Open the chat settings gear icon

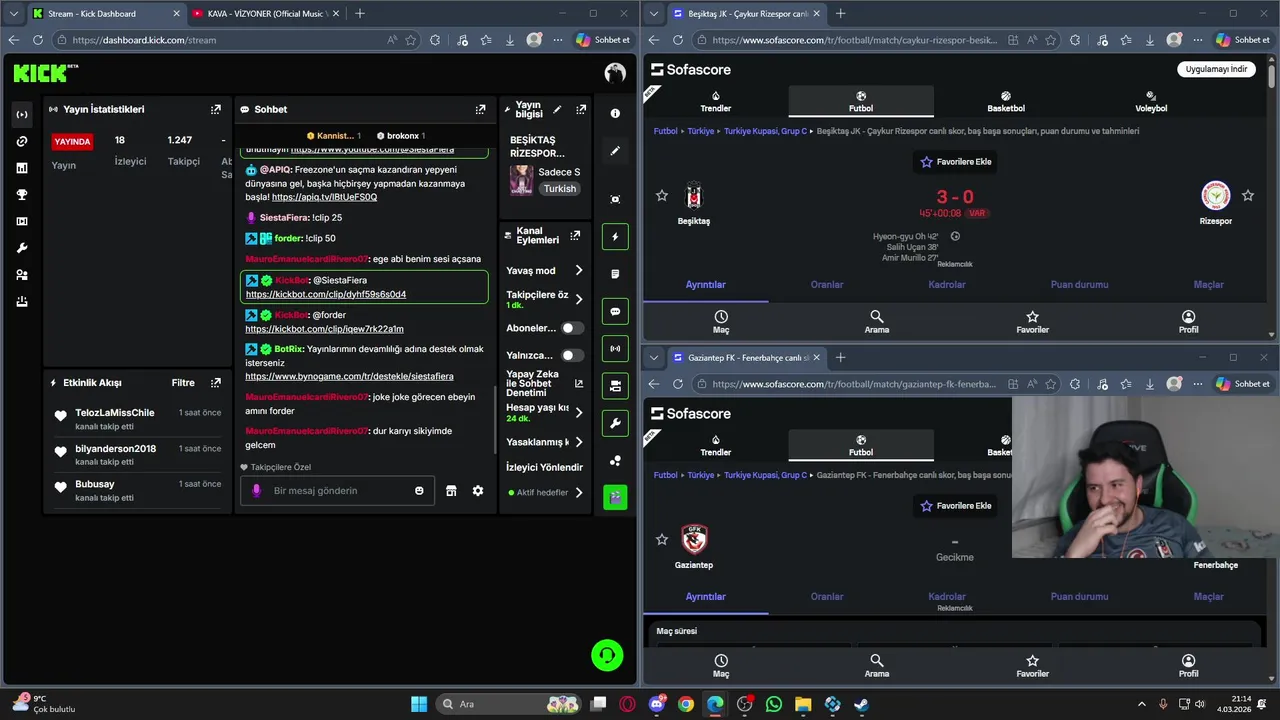pos(478,491)
